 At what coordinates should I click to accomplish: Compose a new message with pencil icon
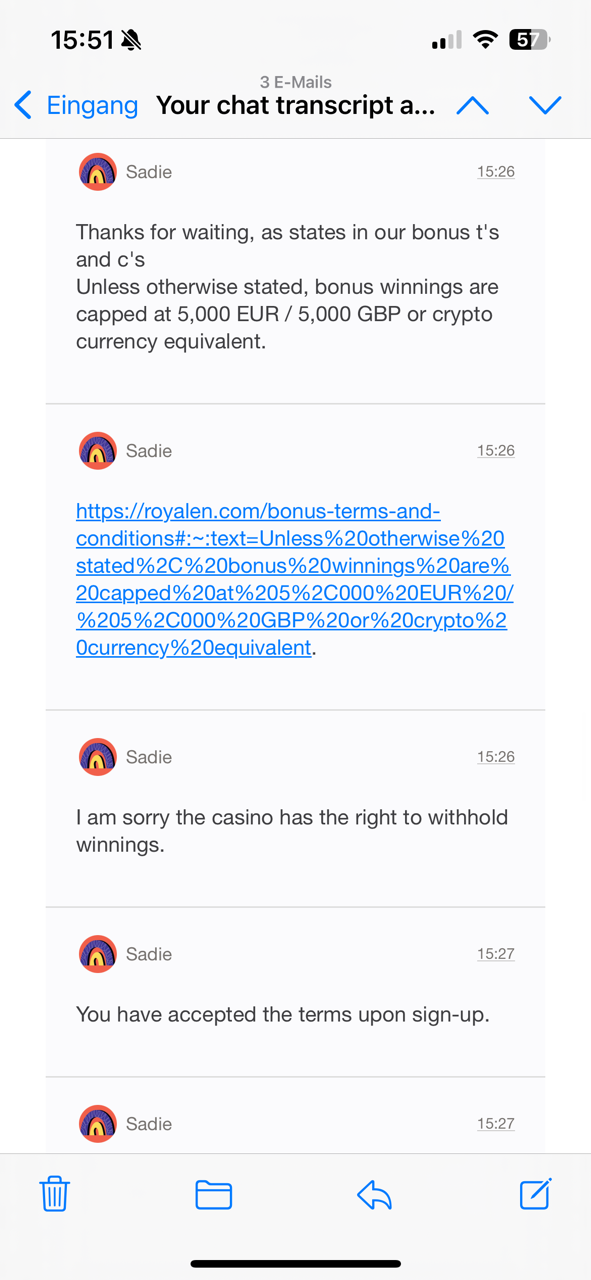point(535,1193)
